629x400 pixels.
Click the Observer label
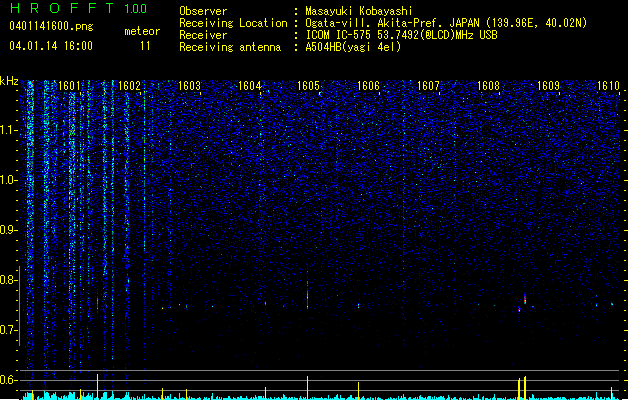203,11
